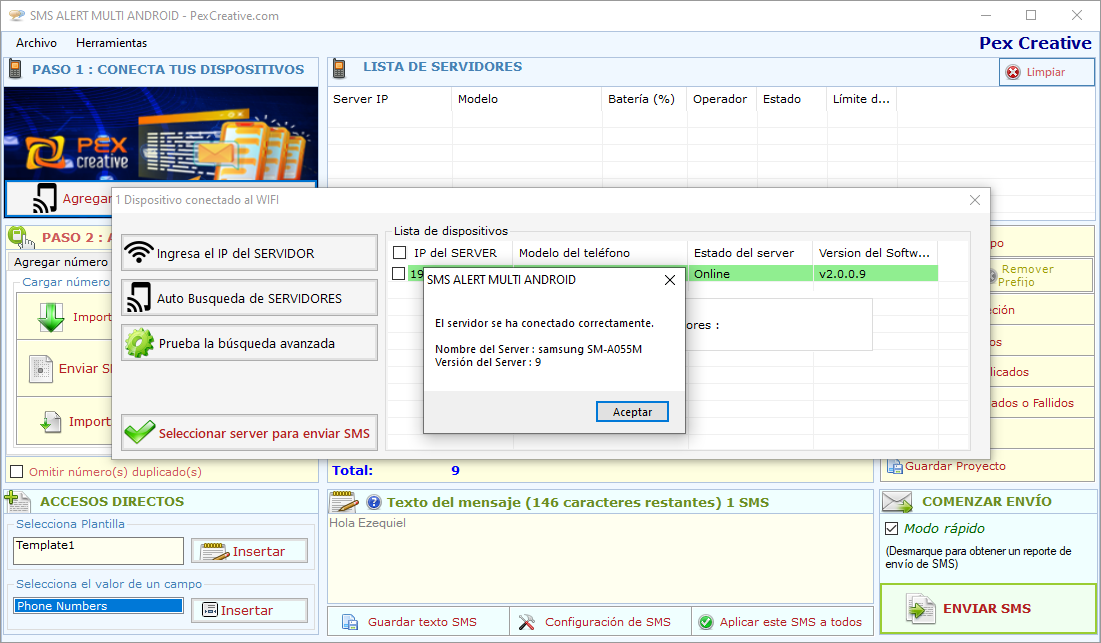The width and height of the screenshot is (1101, 643).
Task: Click the green download arrow Import icon
Action: pyautogui.click(x=51, y=317)
